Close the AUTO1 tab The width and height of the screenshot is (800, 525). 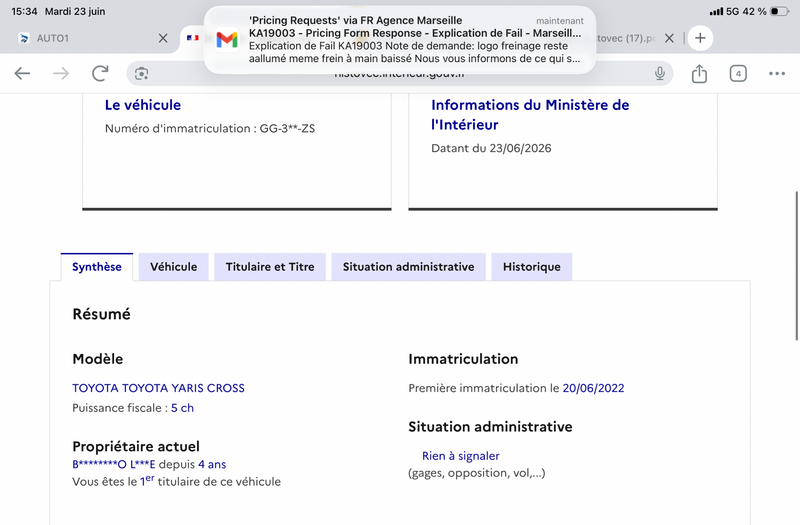[x=163, y=38]
